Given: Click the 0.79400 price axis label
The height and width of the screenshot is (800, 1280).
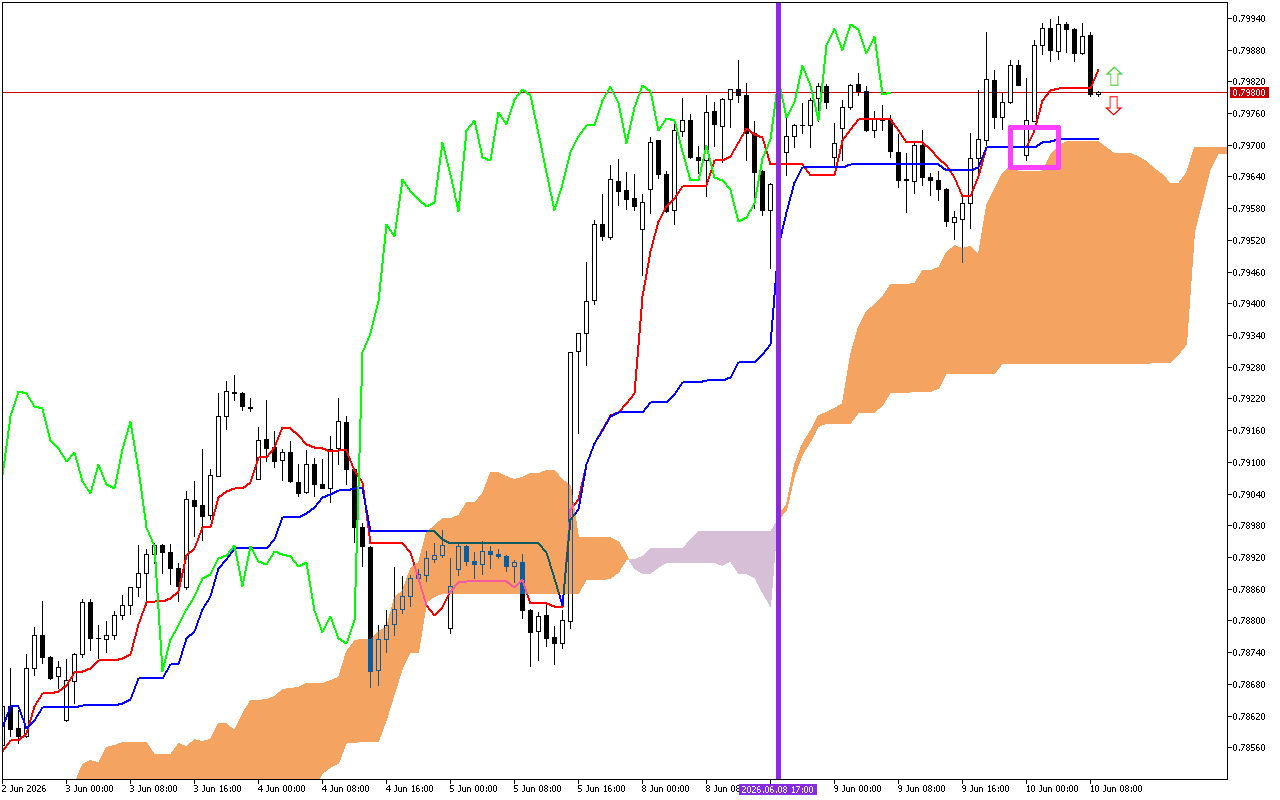Looking at the screenshot, I should [1248, 303].
